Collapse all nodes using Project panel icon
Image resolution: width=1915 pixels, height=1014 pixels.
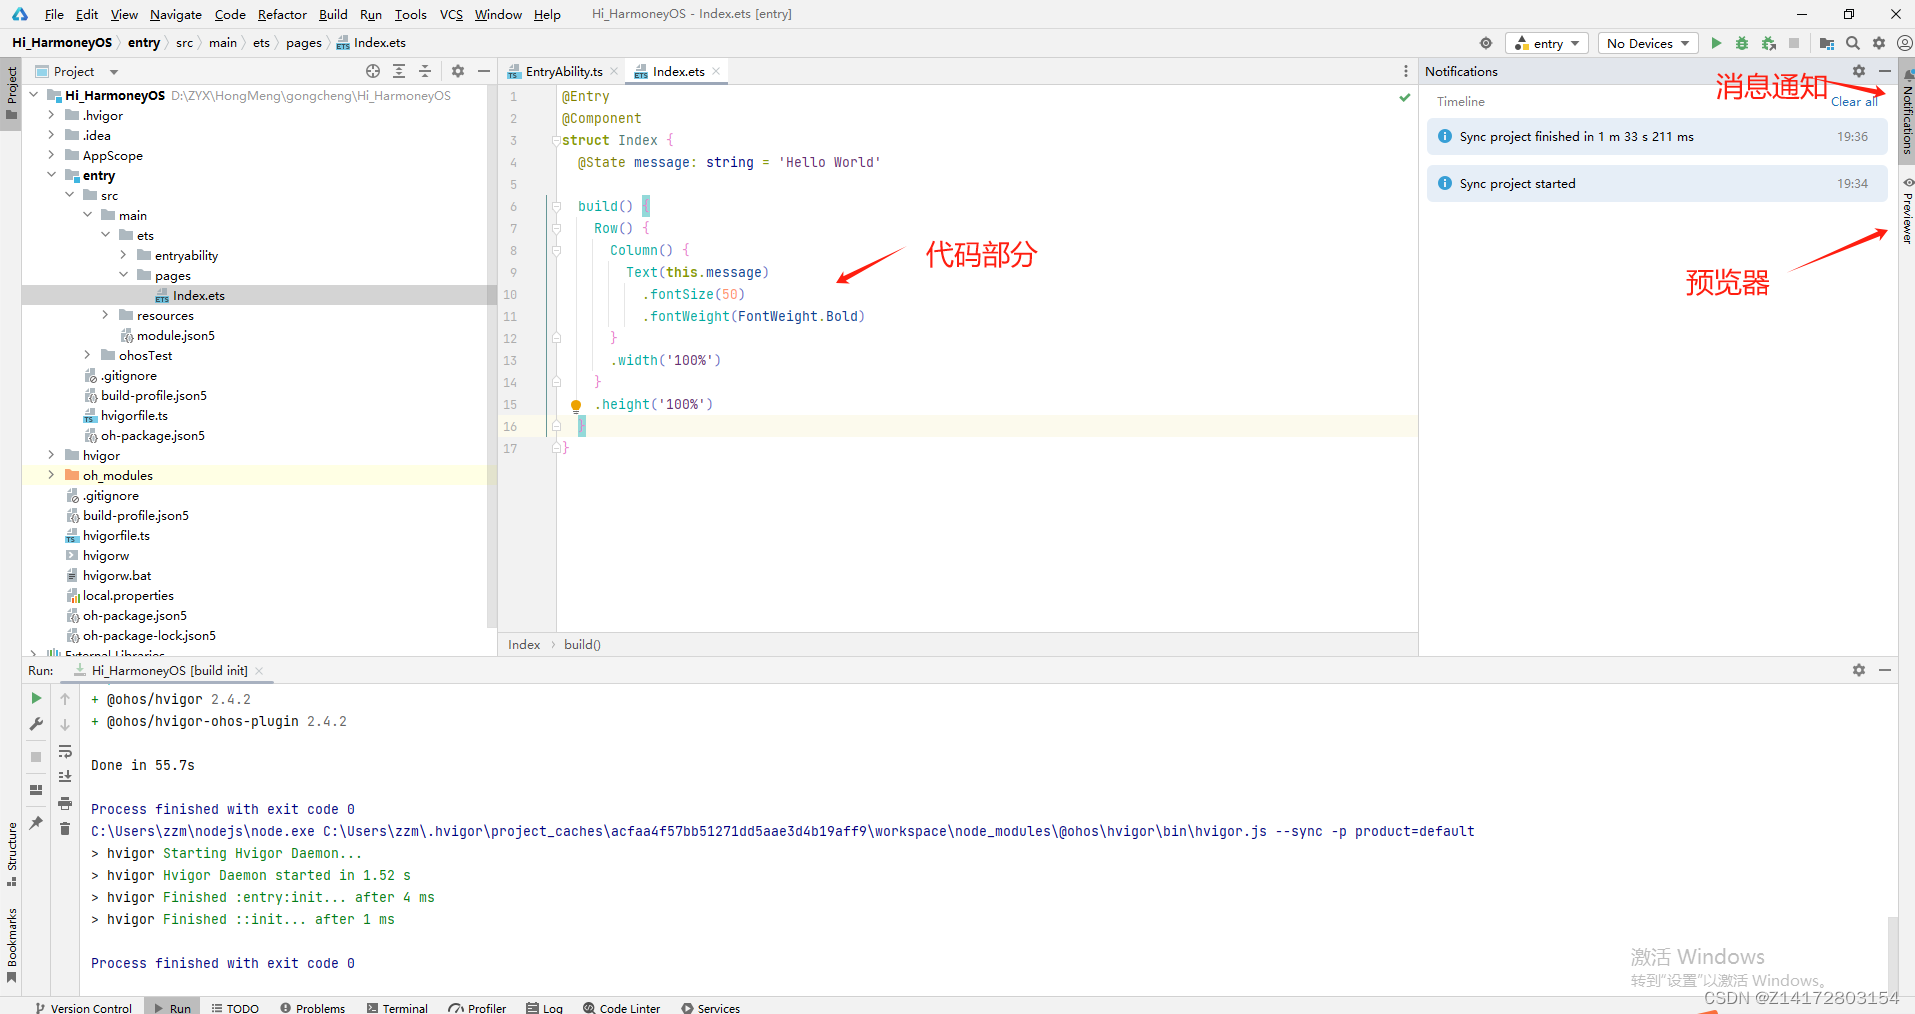click(424, 71)
